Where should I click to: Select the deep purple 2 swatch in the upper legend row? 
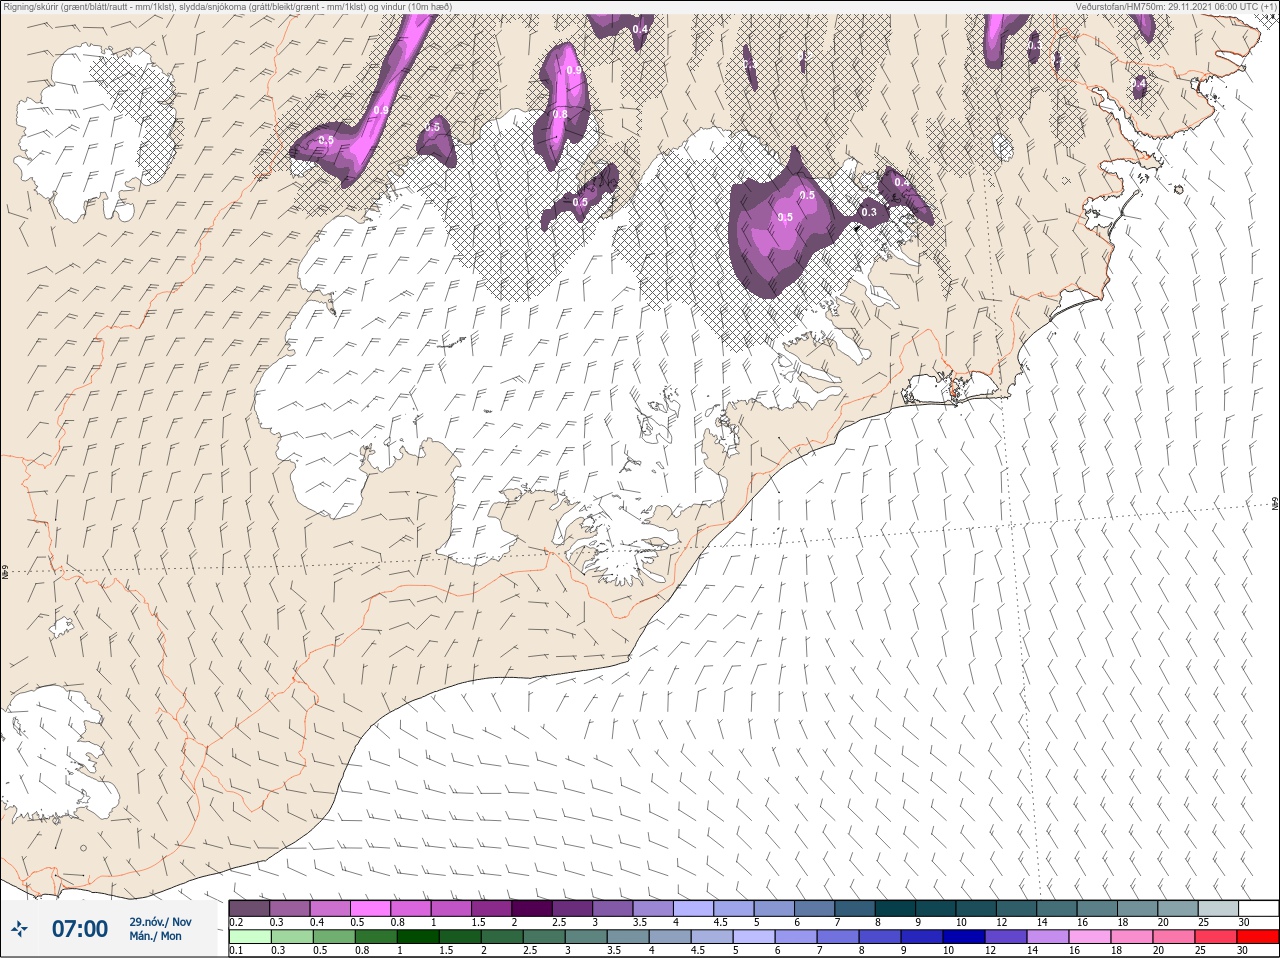pyautogui.click(x=532, y=908)
